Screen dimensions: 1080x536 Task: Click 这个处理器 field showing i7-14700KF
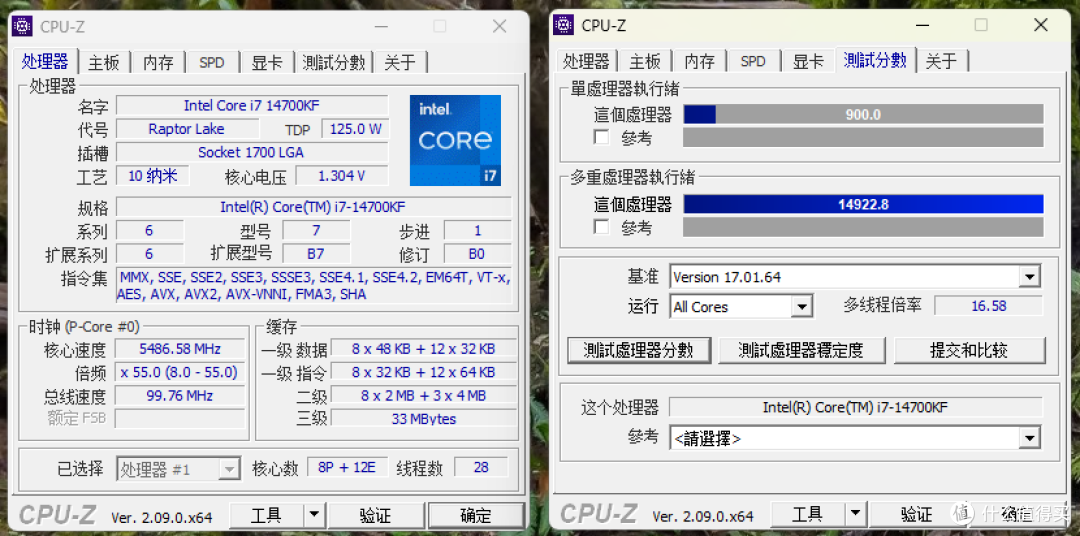855,407
